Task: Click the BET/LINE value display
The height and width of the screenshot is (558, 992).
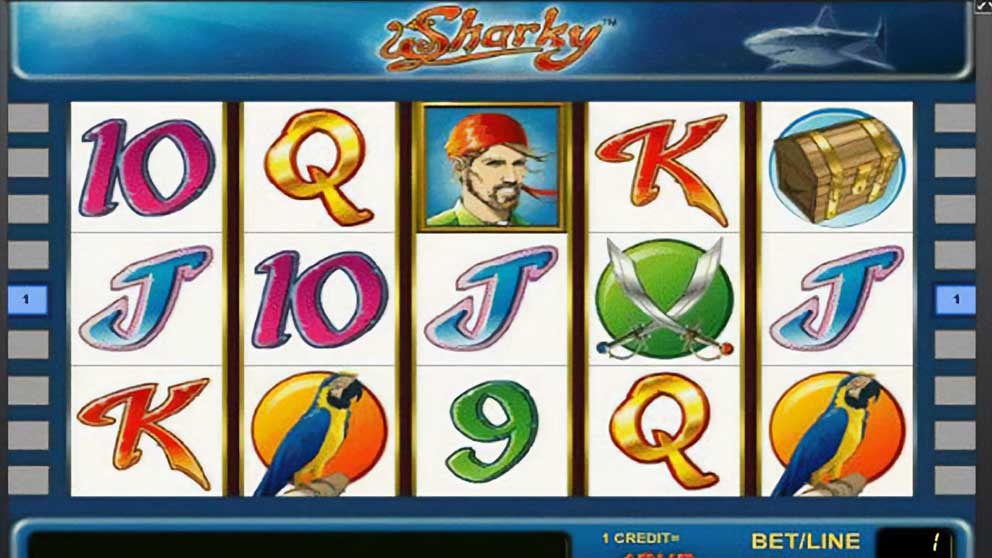Action: pyautogui.click(x=914, y=542)
